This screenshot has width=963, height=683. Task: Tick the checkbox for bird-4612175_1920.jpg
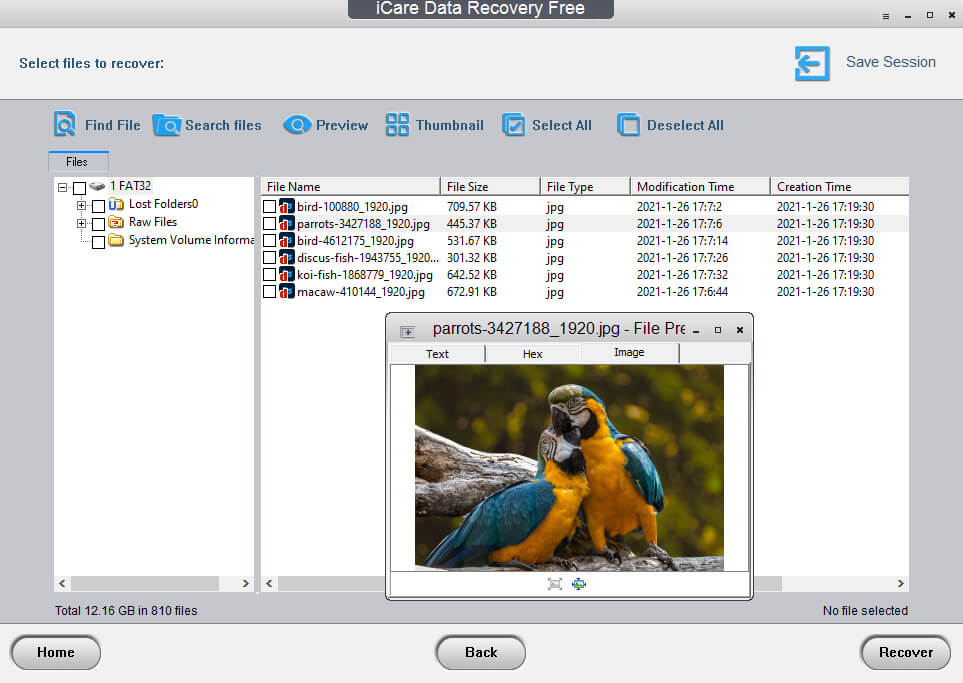coord(269,241)
